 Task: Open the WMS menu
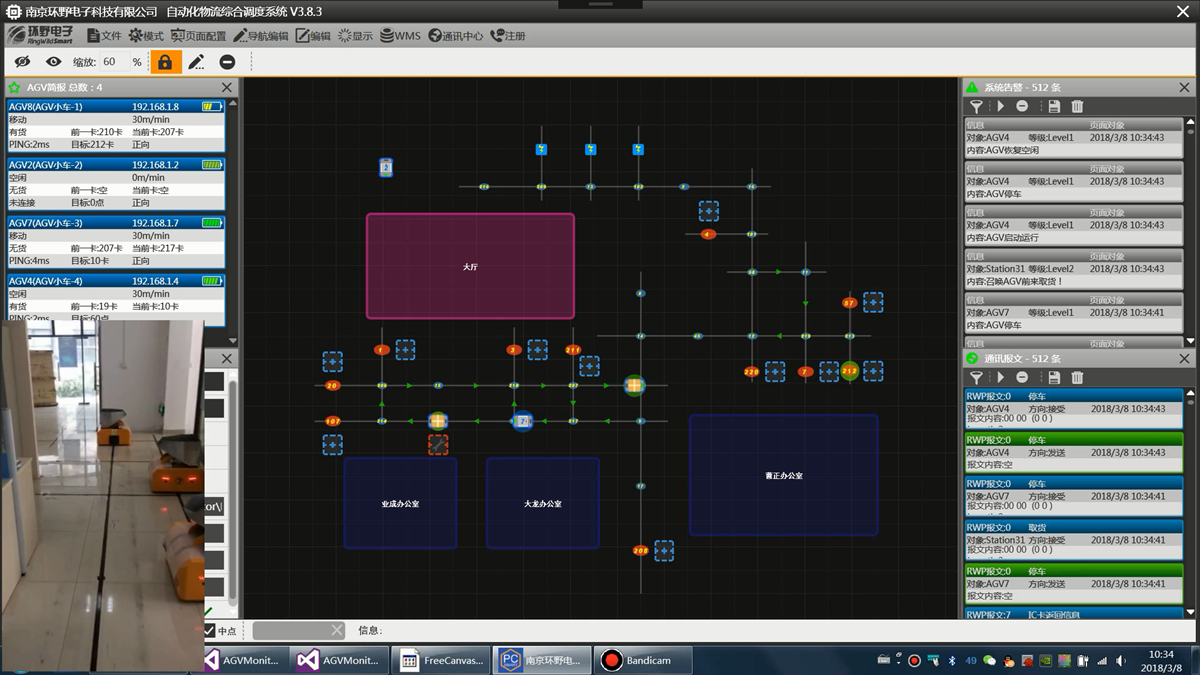[x=400, y=36]
